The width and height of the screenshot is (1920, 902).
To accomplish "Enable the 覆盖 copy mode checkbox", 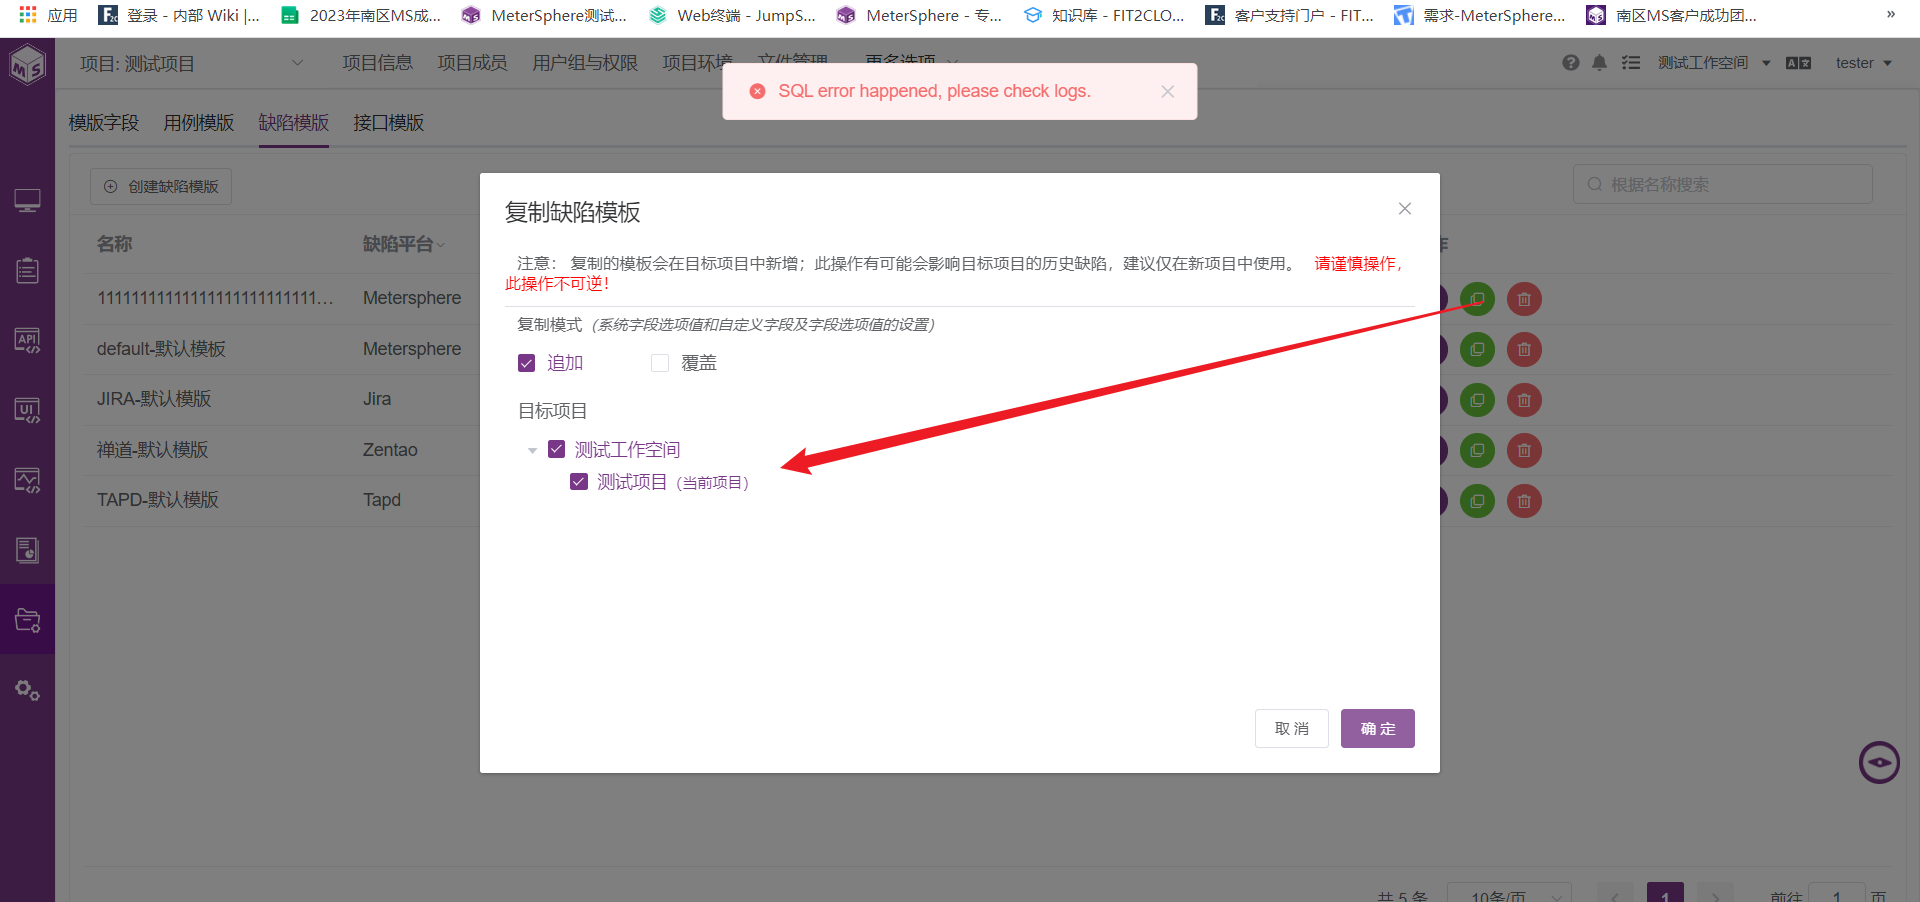I will [x=660, y=363].
